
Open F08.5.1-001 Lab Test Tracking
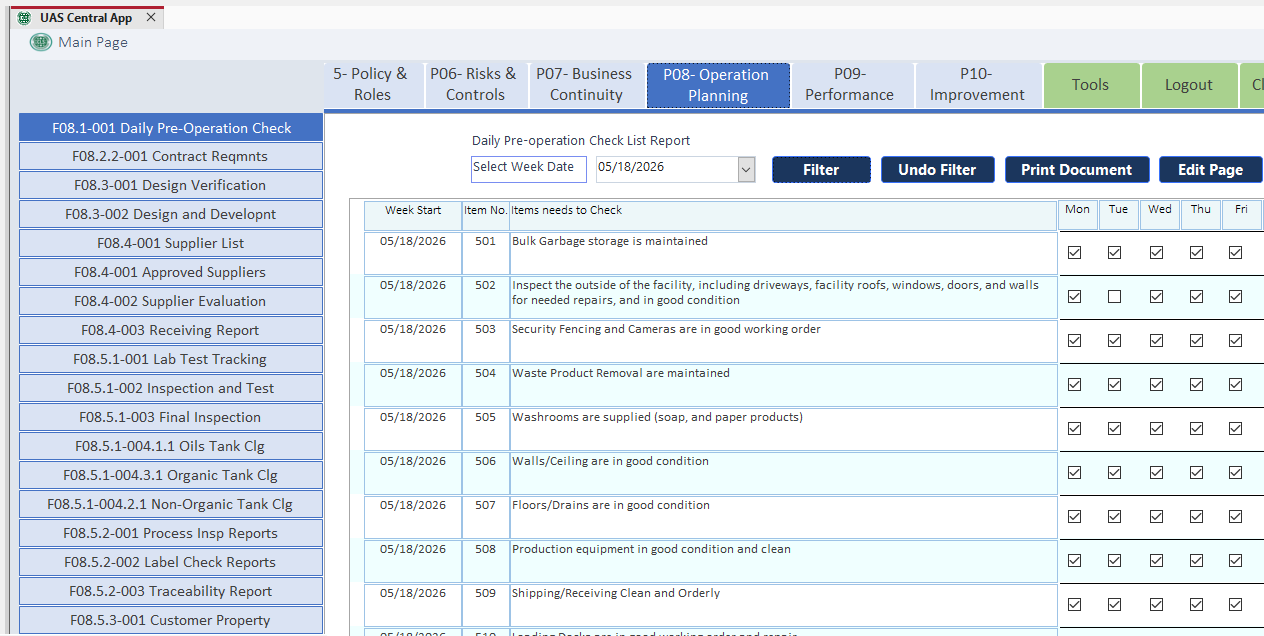171,359
